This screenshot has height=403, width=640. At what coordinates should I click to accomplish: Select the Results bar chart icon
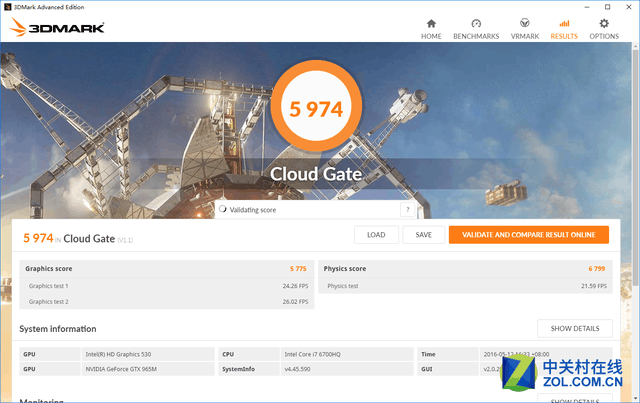pyautogui.click(x=564, y=23)
